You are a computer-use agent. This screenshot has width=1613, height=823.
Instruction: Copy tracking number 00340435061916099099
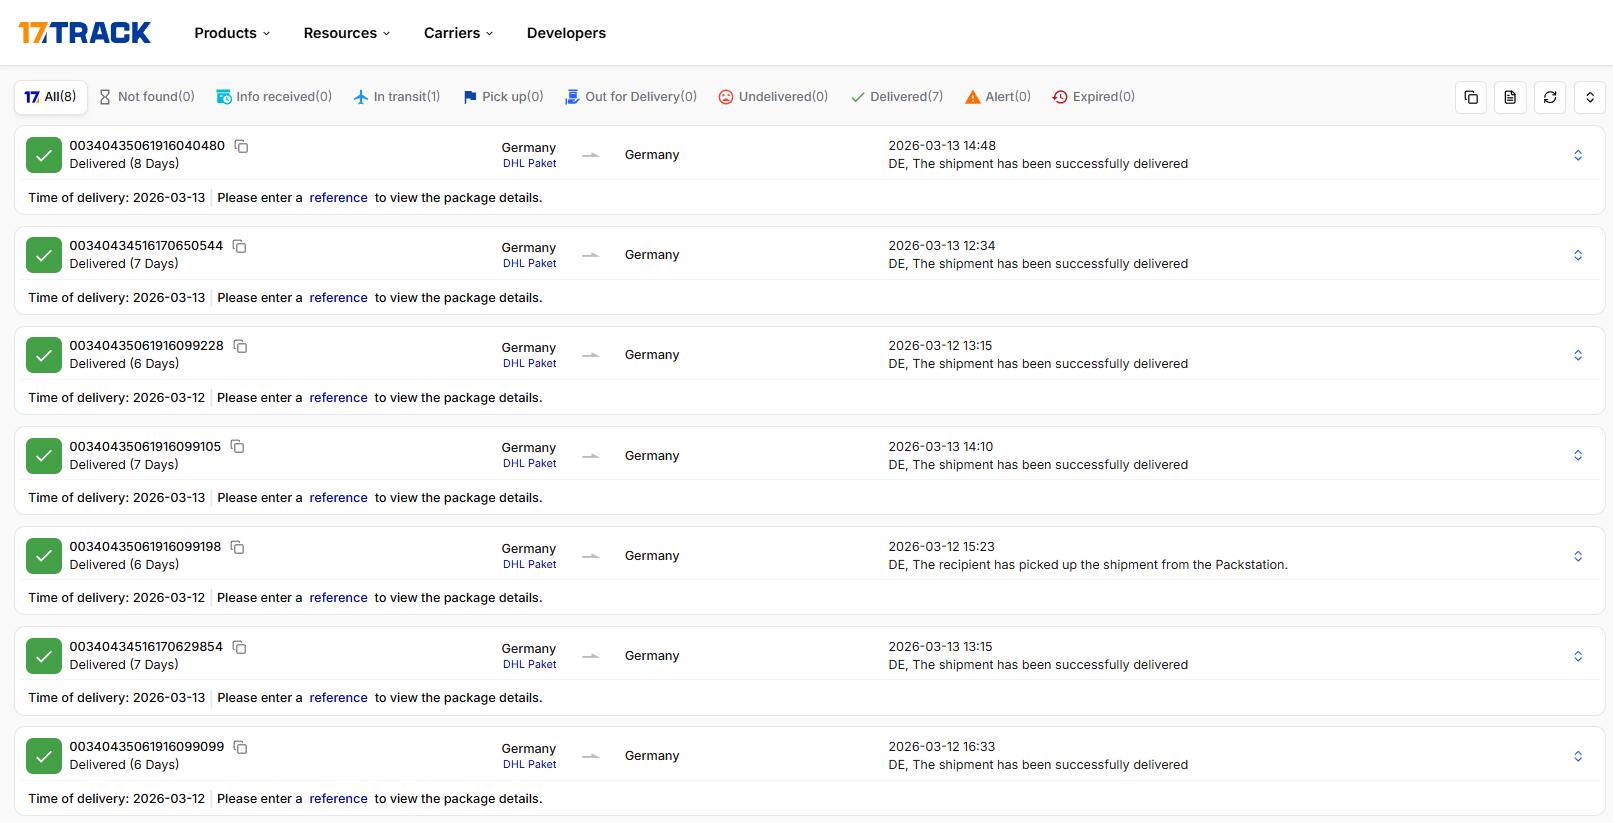coord(240,747)
